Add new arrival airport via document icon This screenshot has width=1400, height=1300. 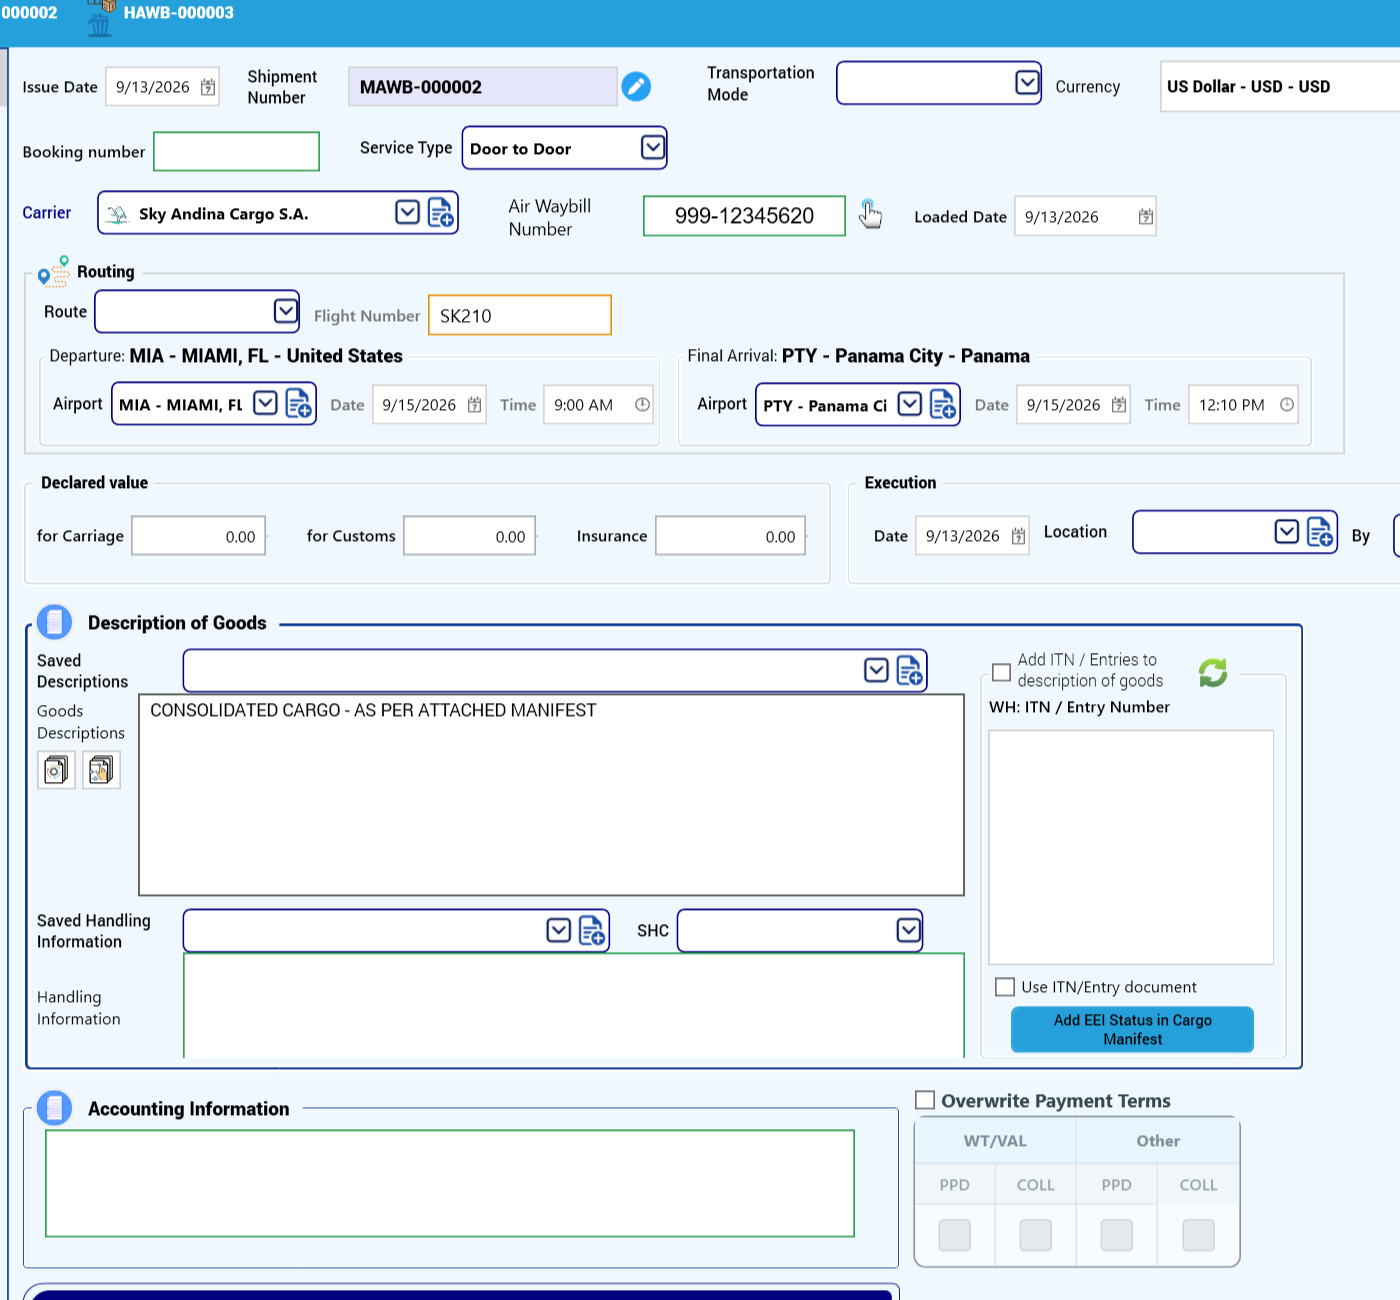point(943,404)
